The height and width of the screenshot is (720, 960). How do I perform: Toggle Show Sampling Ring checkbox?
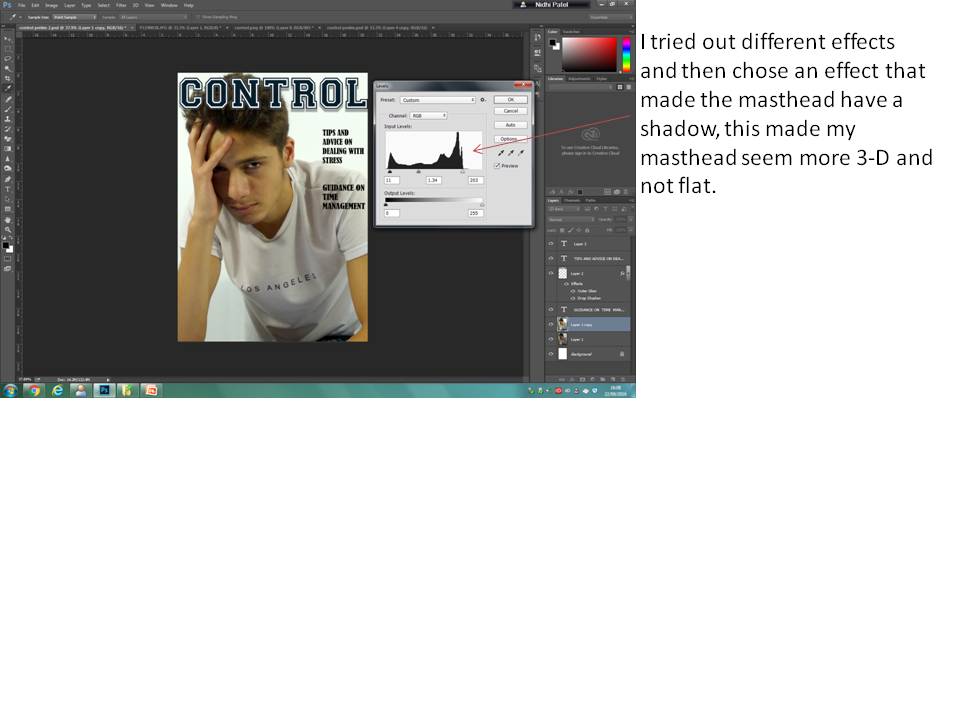(198, 17)
